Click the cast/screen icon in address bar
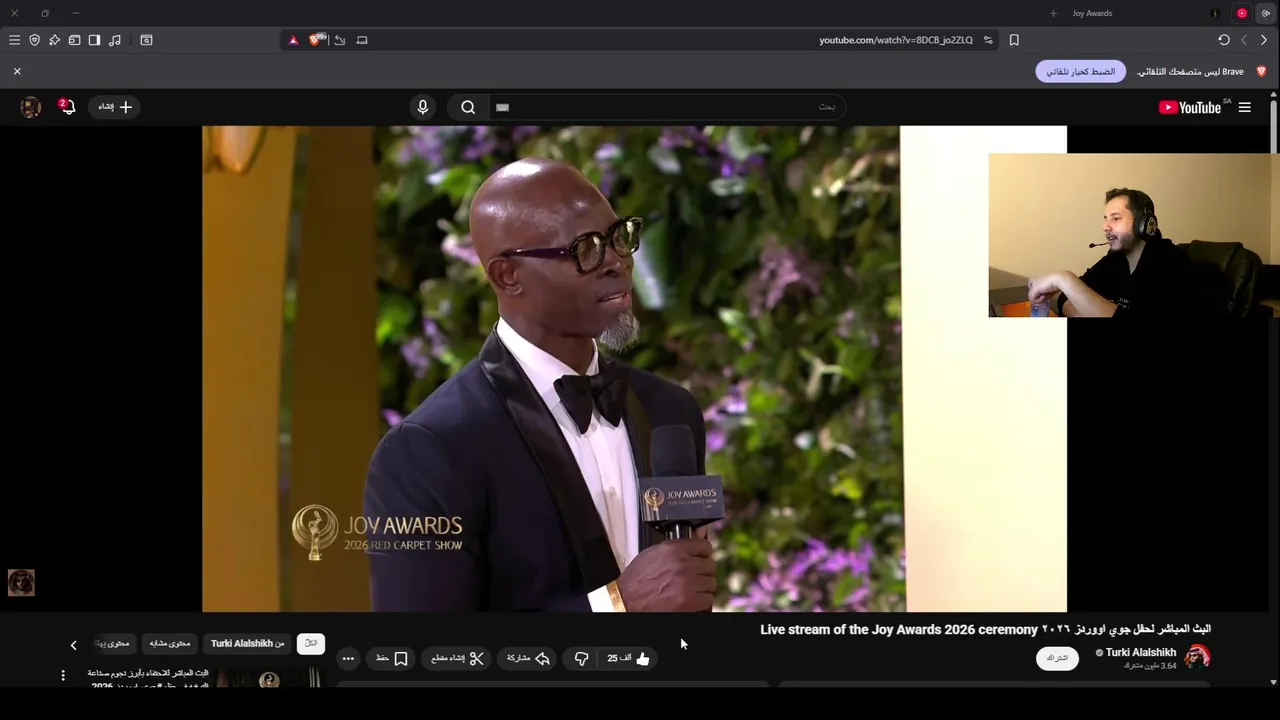Screen dimensions: 1280x720 [x=362, y=40]
